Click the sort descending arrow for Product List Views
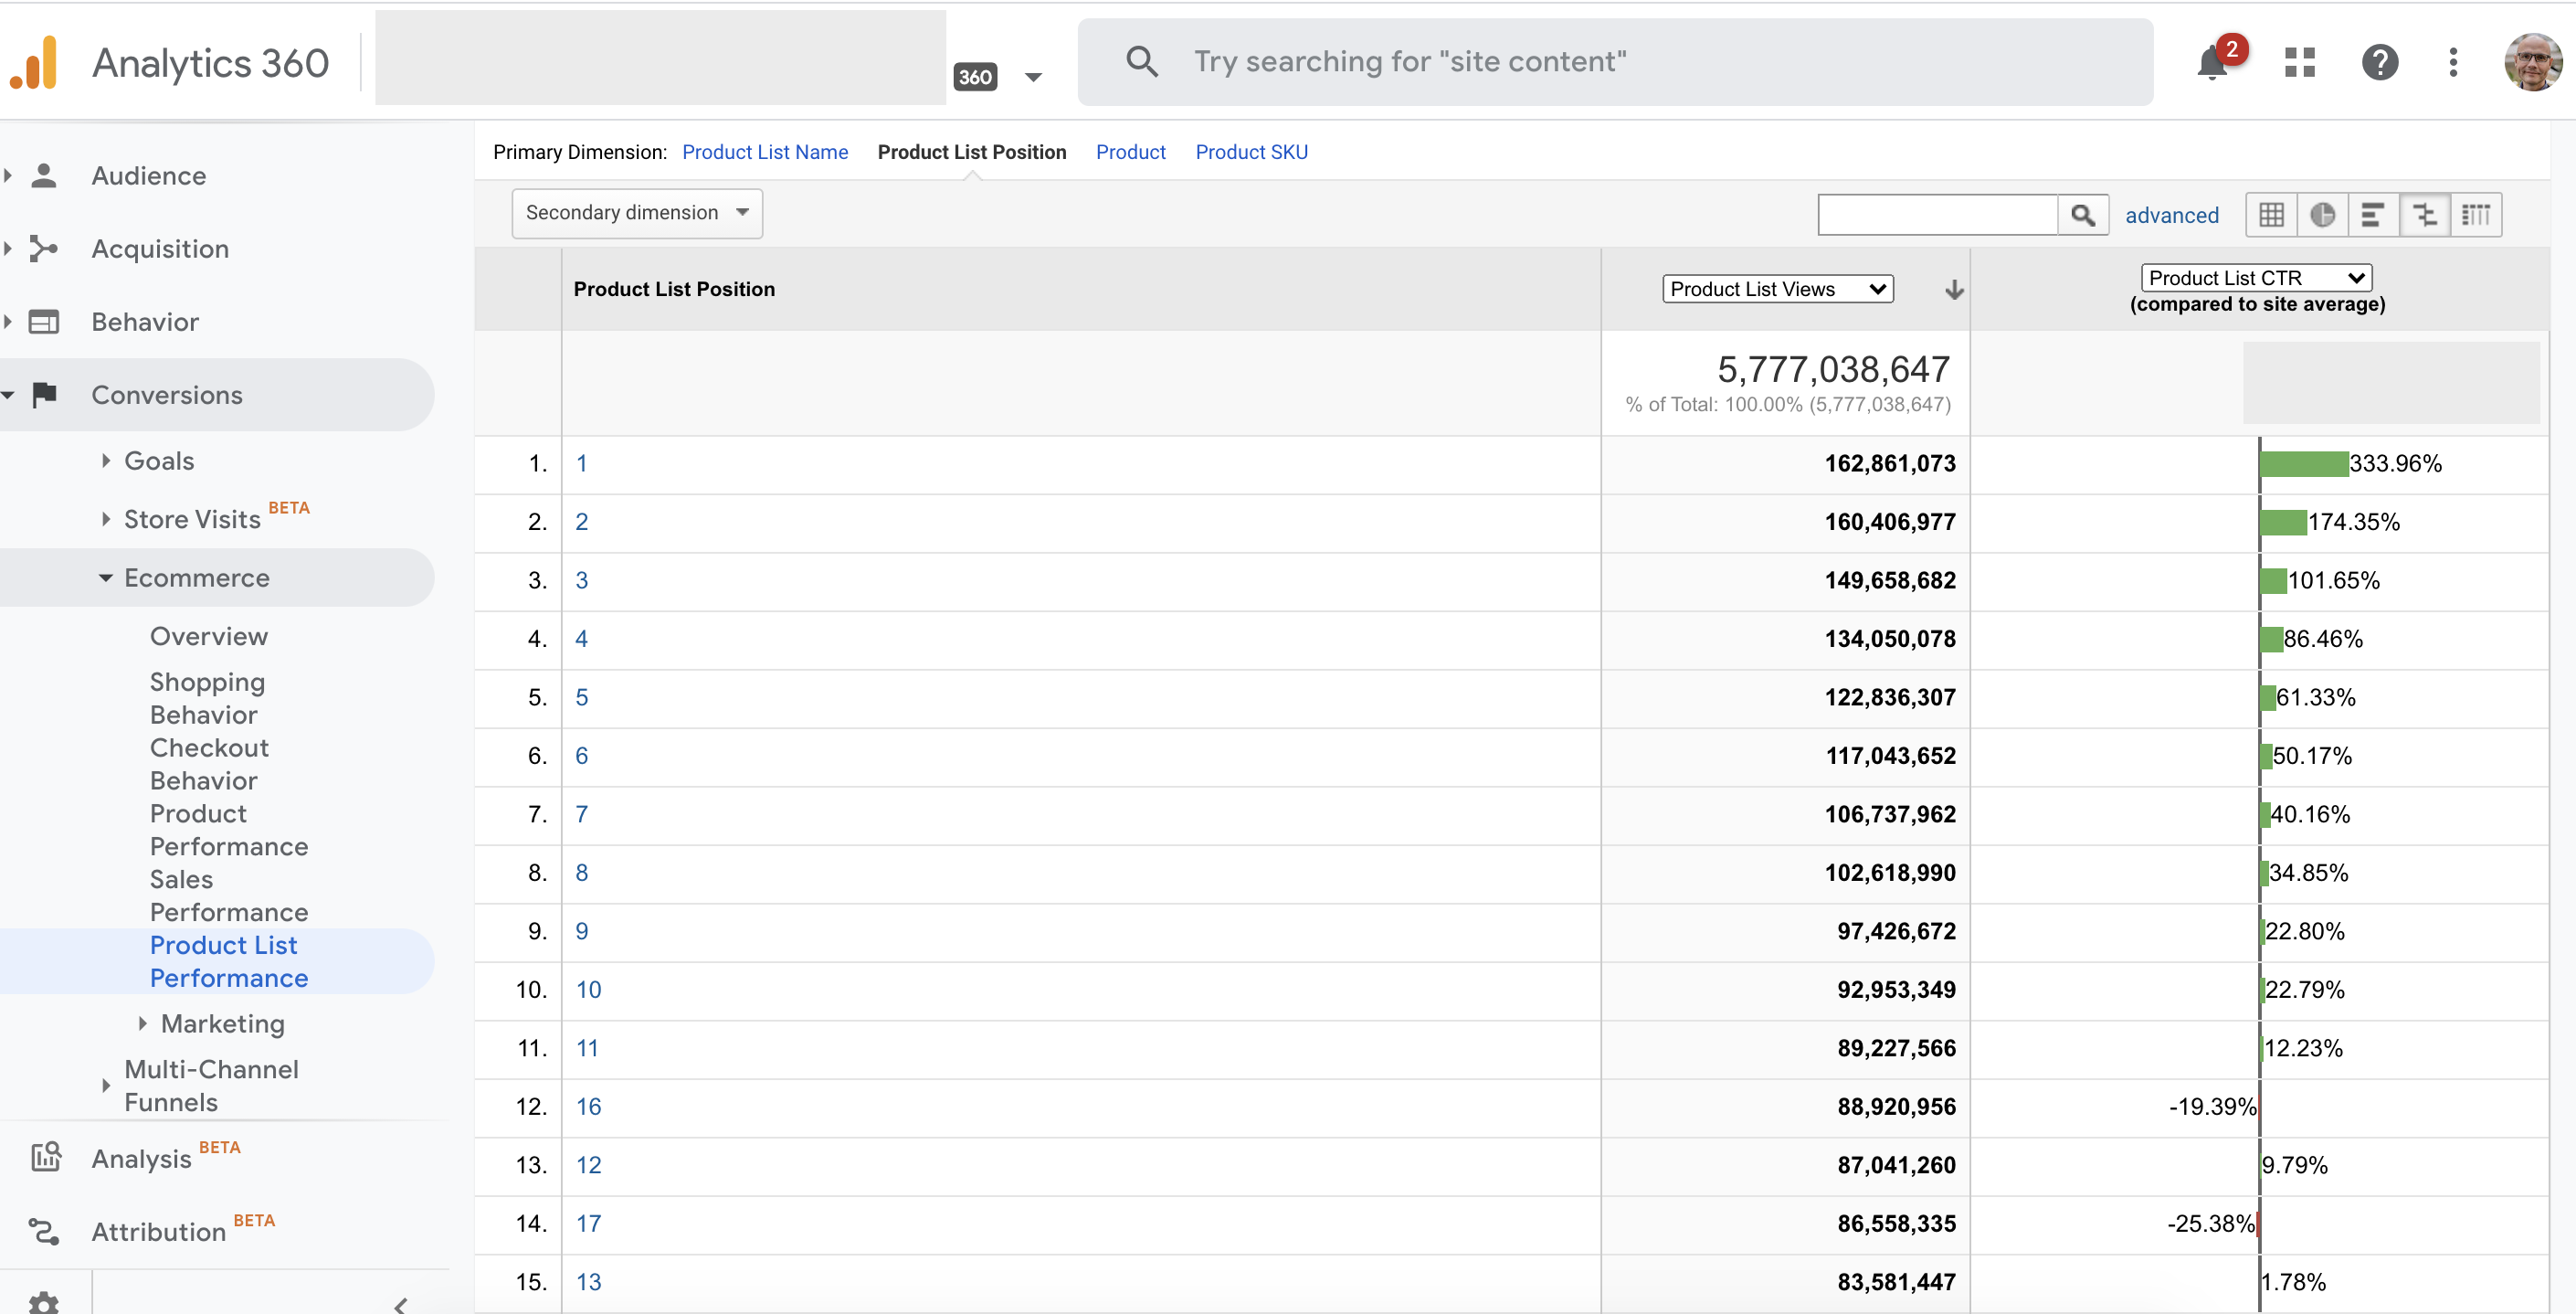Image resolution: width=2576 pixels, height=1314 pixels. point(1954,290)
